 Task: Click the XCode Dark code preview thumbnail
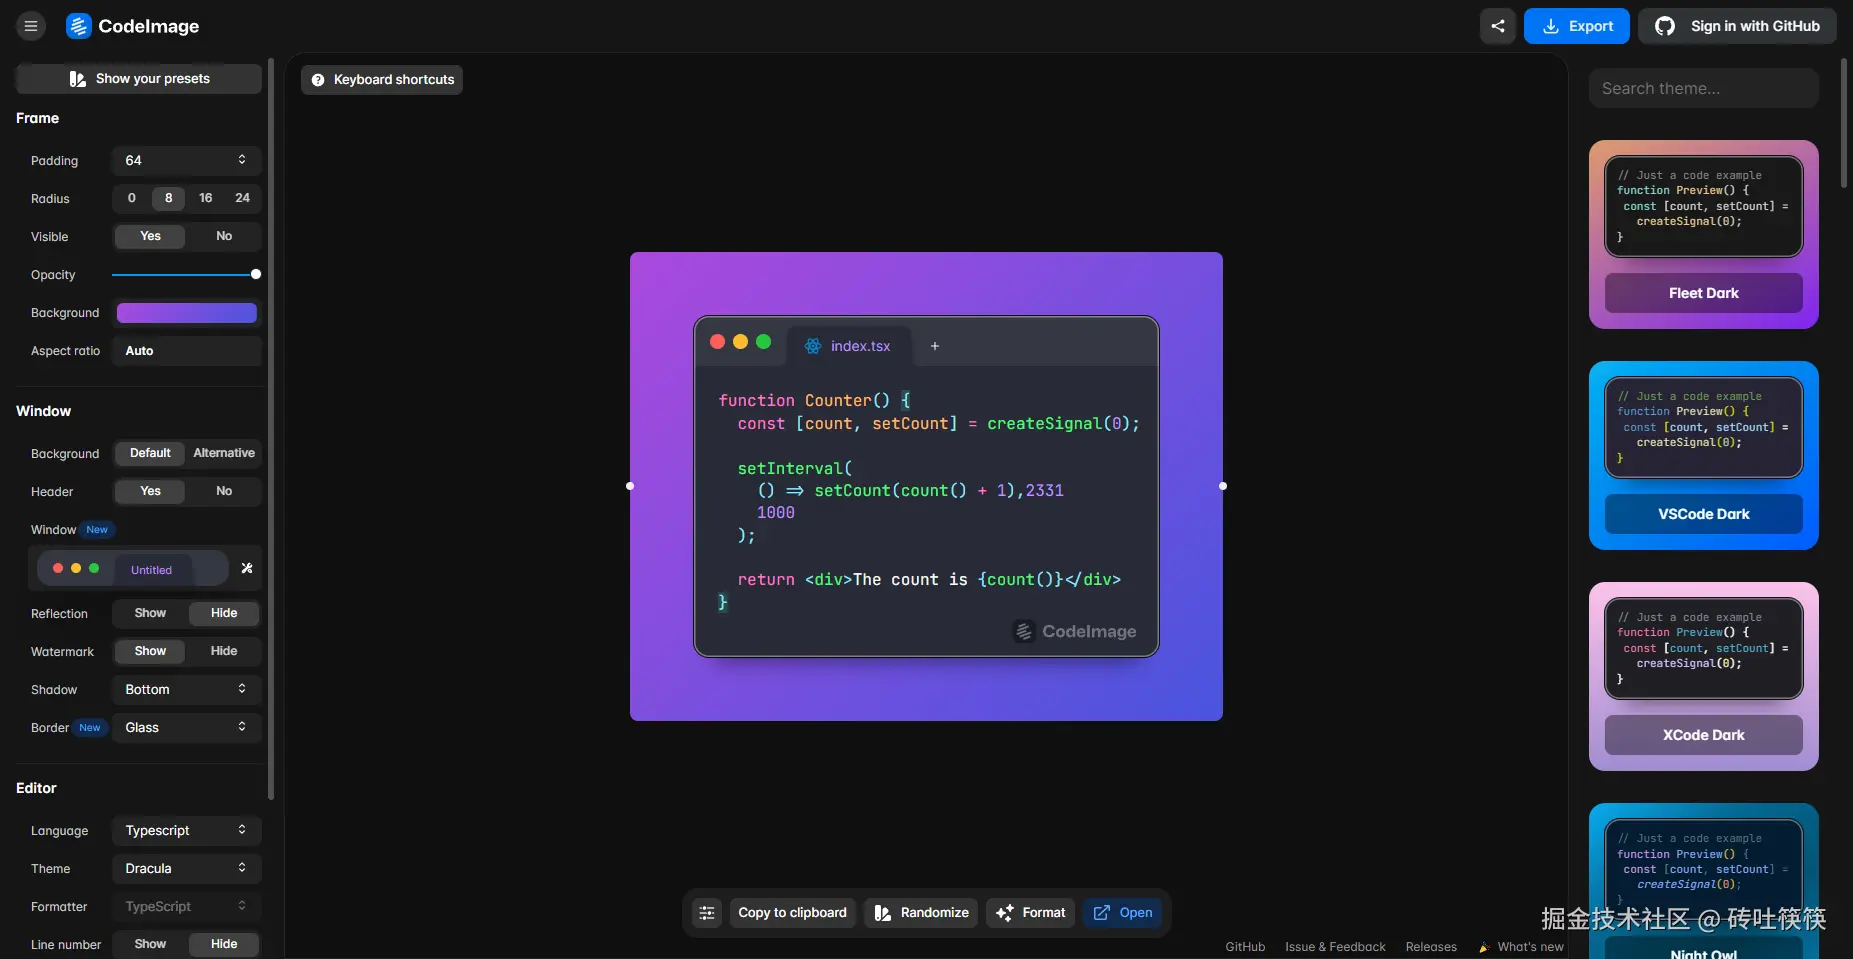coord(1703,649)
